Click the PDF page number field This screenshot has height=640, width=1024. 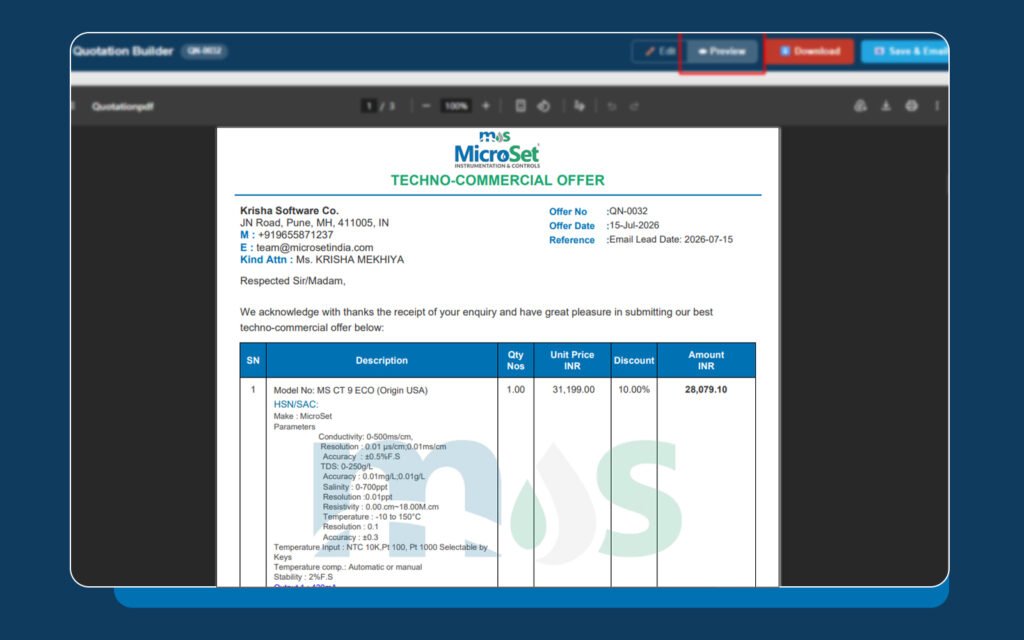click(x=369, y=106)
